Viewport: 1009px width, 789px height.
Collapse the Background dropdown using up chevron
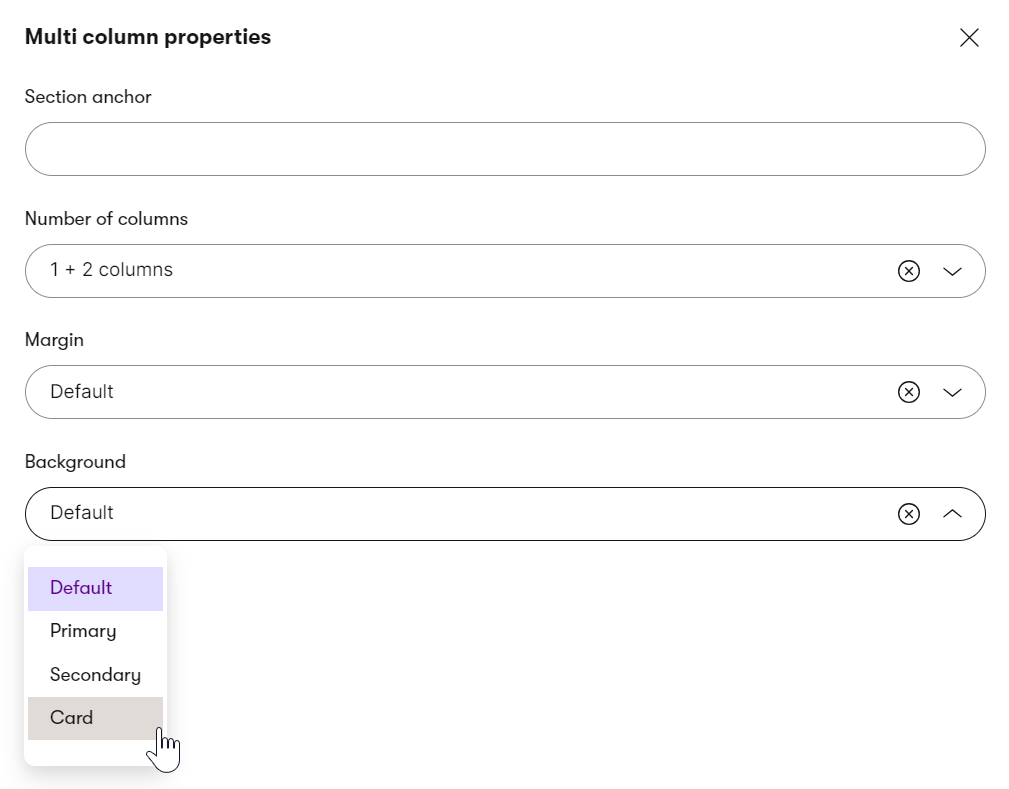pos(952,514)
